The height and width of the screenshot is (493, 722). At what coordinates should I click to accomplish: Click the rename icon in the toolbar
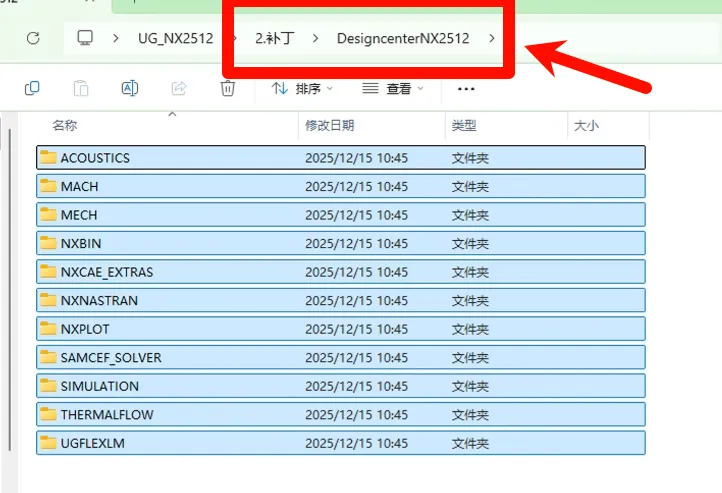[130, 88]
